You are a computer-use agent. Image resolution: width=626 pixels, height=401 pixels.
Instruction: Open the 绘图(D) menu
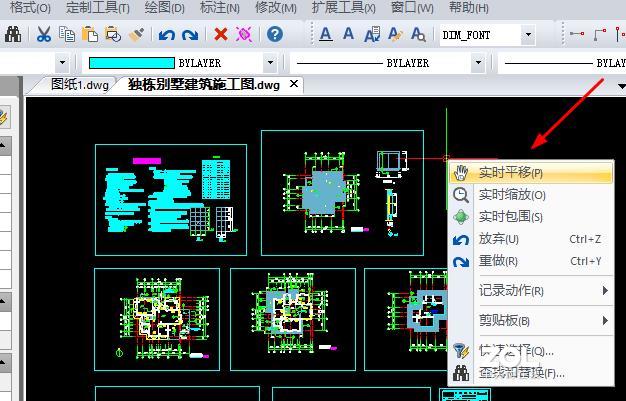click(164, 7)
